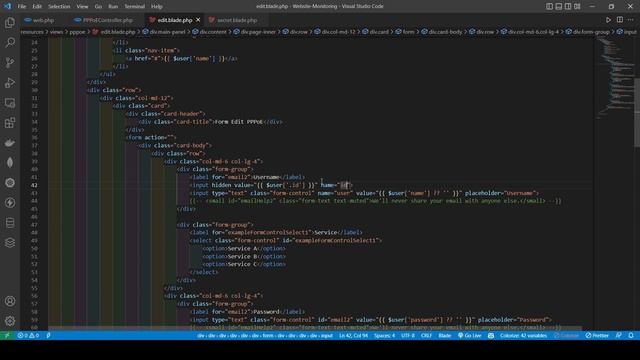The image size is (640, 360).
Task: Open the Help menu
Action: (x=157, y=7)
